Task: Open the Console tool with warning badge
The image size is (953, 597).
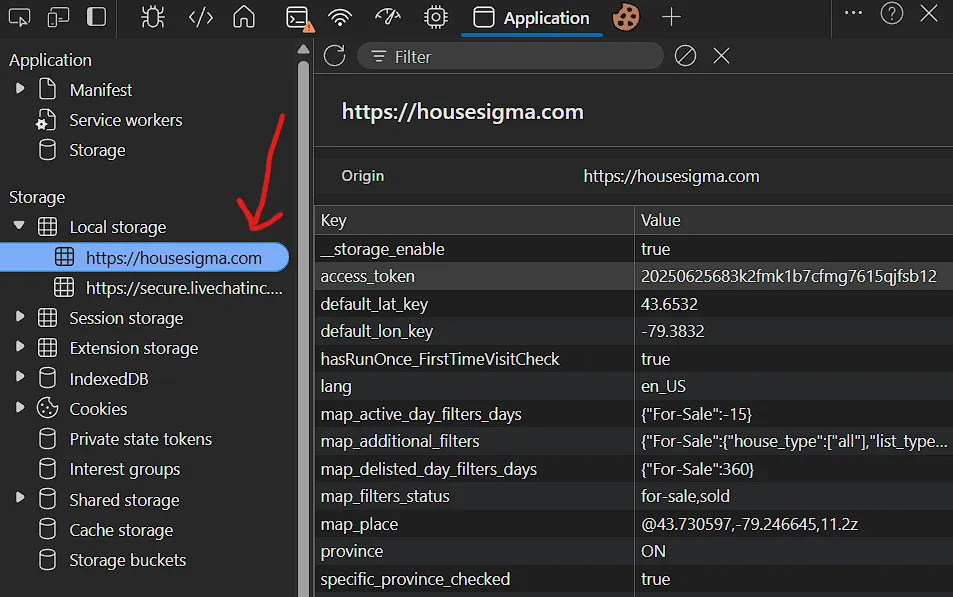Action: [x=299, y=18]
